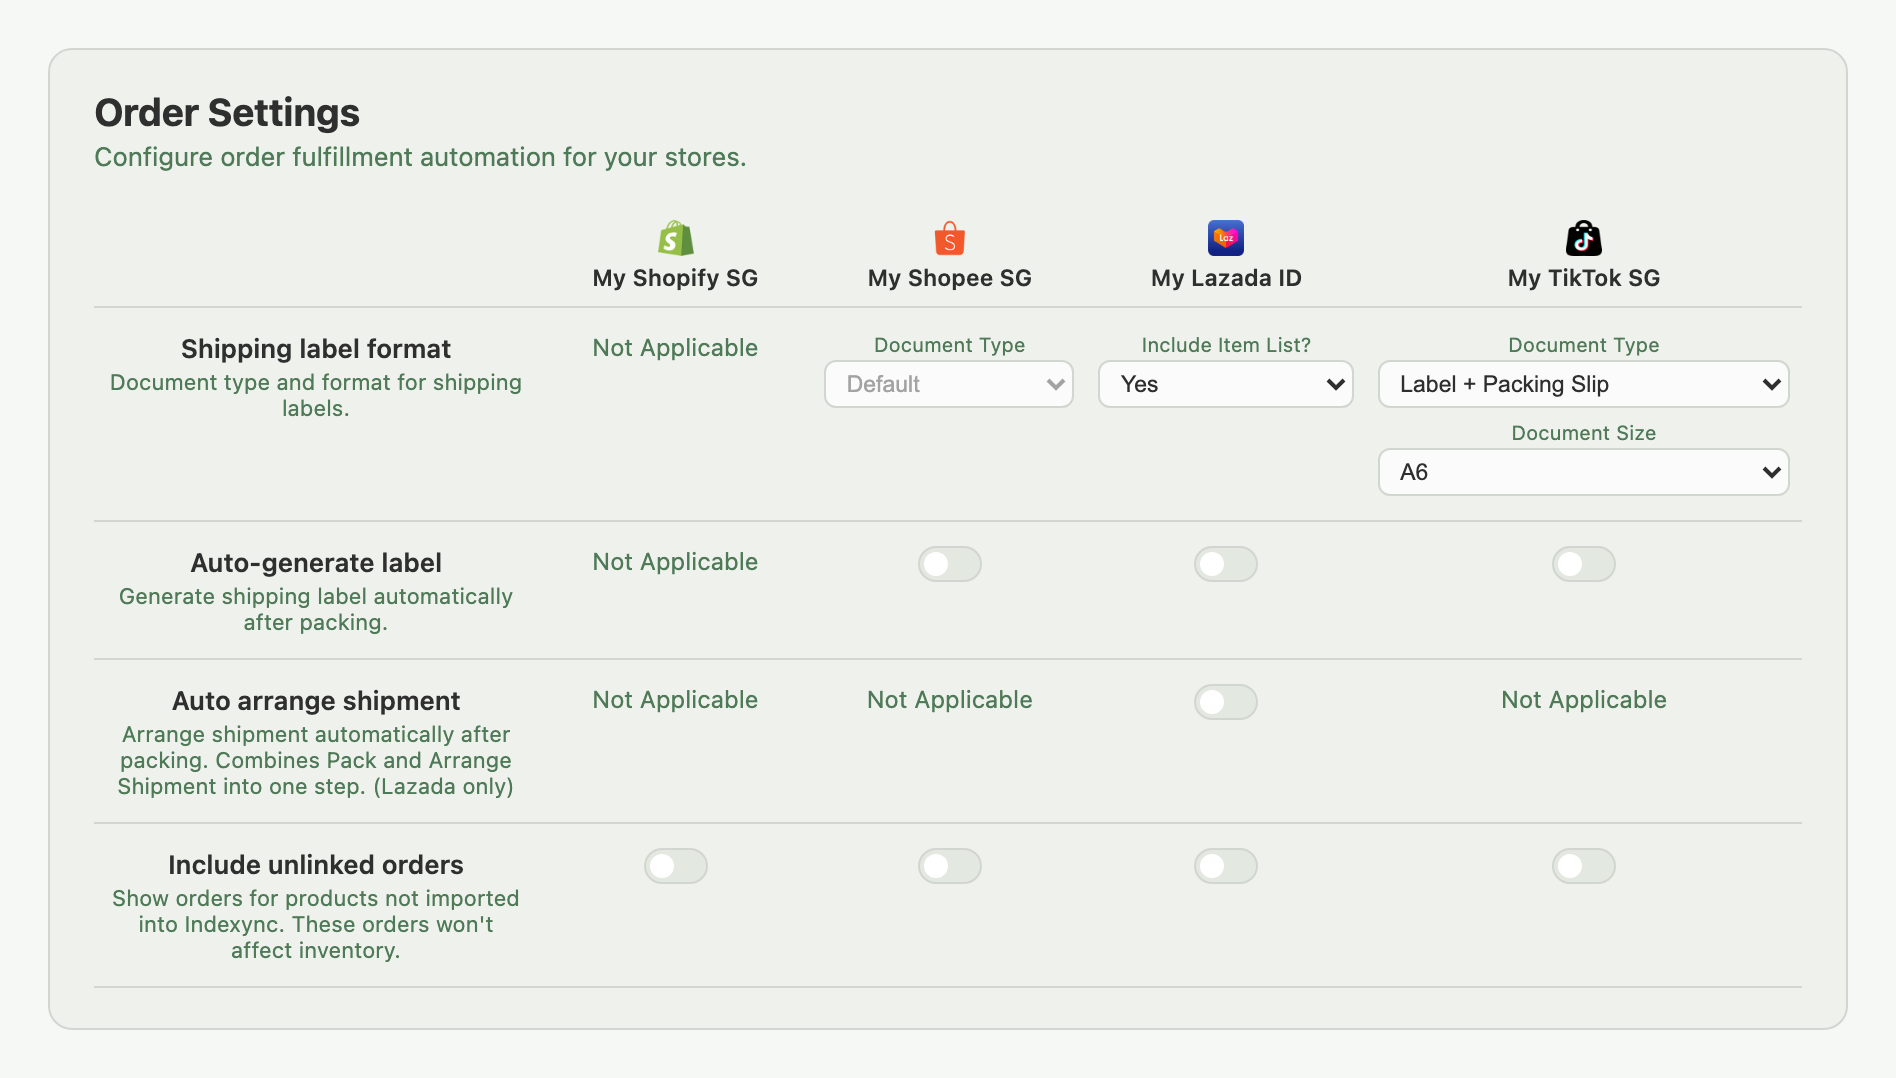This screenshot has height=1078, width=1896.
Task: Click the 'Document type and format for shipping labels' description
Action: [x=316, y=395]
